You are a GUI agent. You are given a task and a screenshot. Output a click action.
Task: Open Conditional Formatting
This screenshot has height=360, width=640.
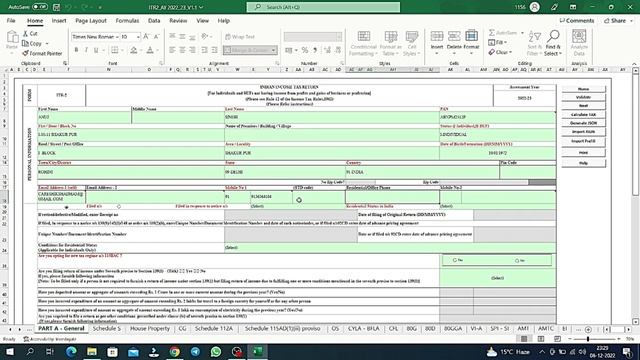pyautogui.click(x=363, y=43)
